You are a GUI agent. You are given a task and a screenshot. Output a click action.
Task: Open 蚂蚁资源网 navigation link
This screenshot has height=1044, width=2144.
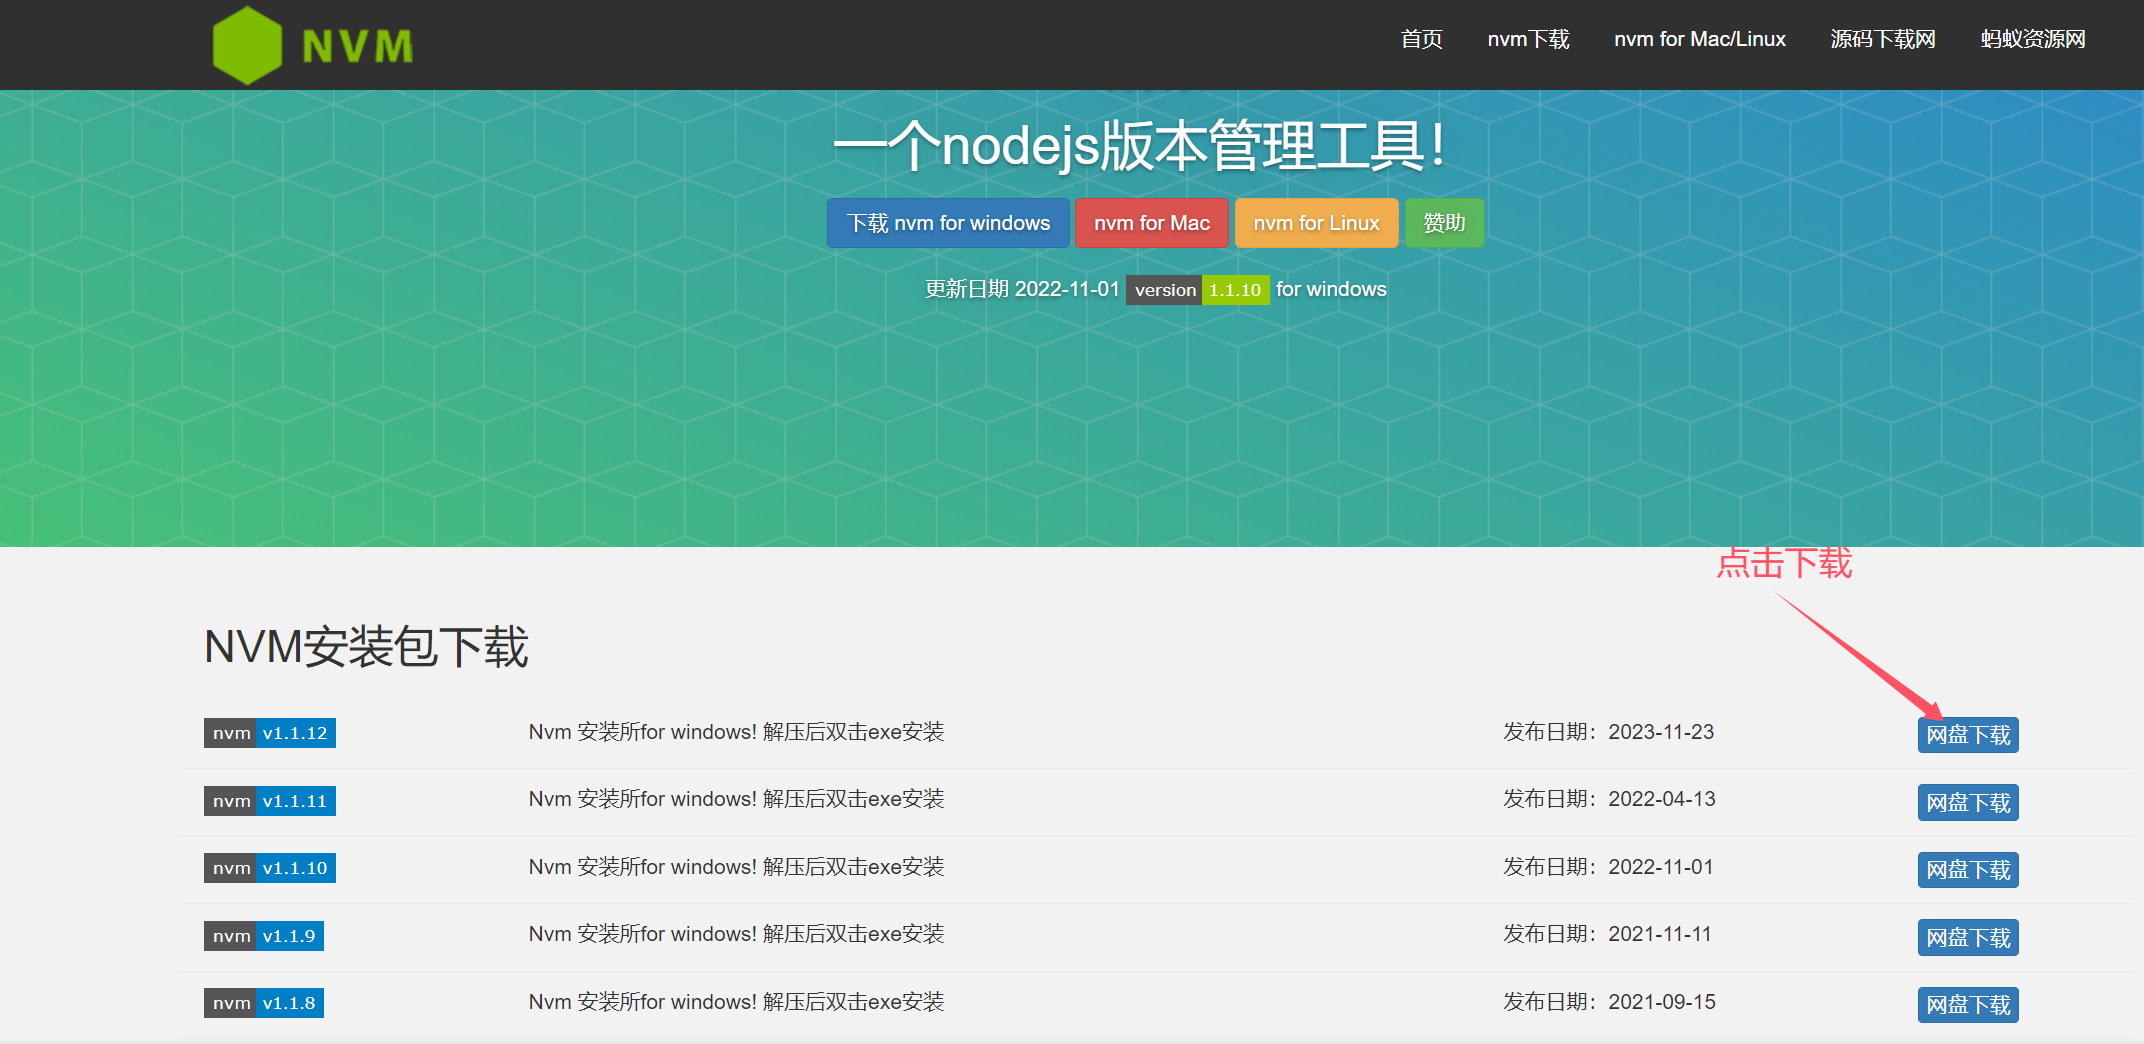(2032, 39)
